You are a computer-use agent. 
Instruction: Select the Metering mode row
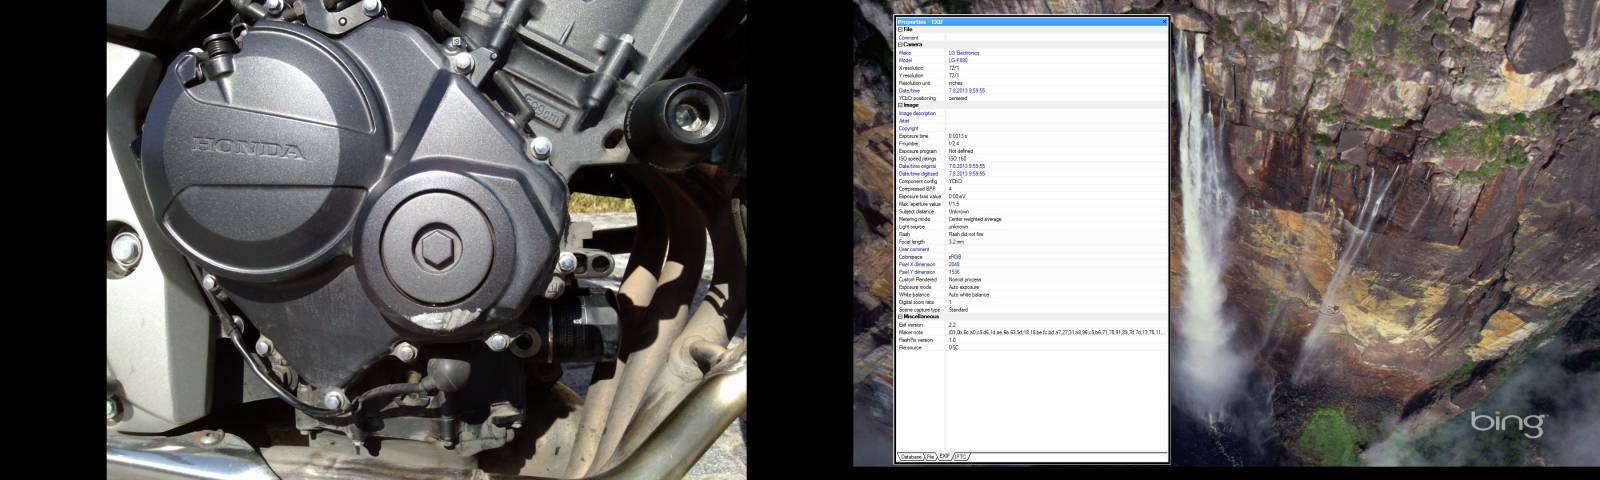(1031, 219)
